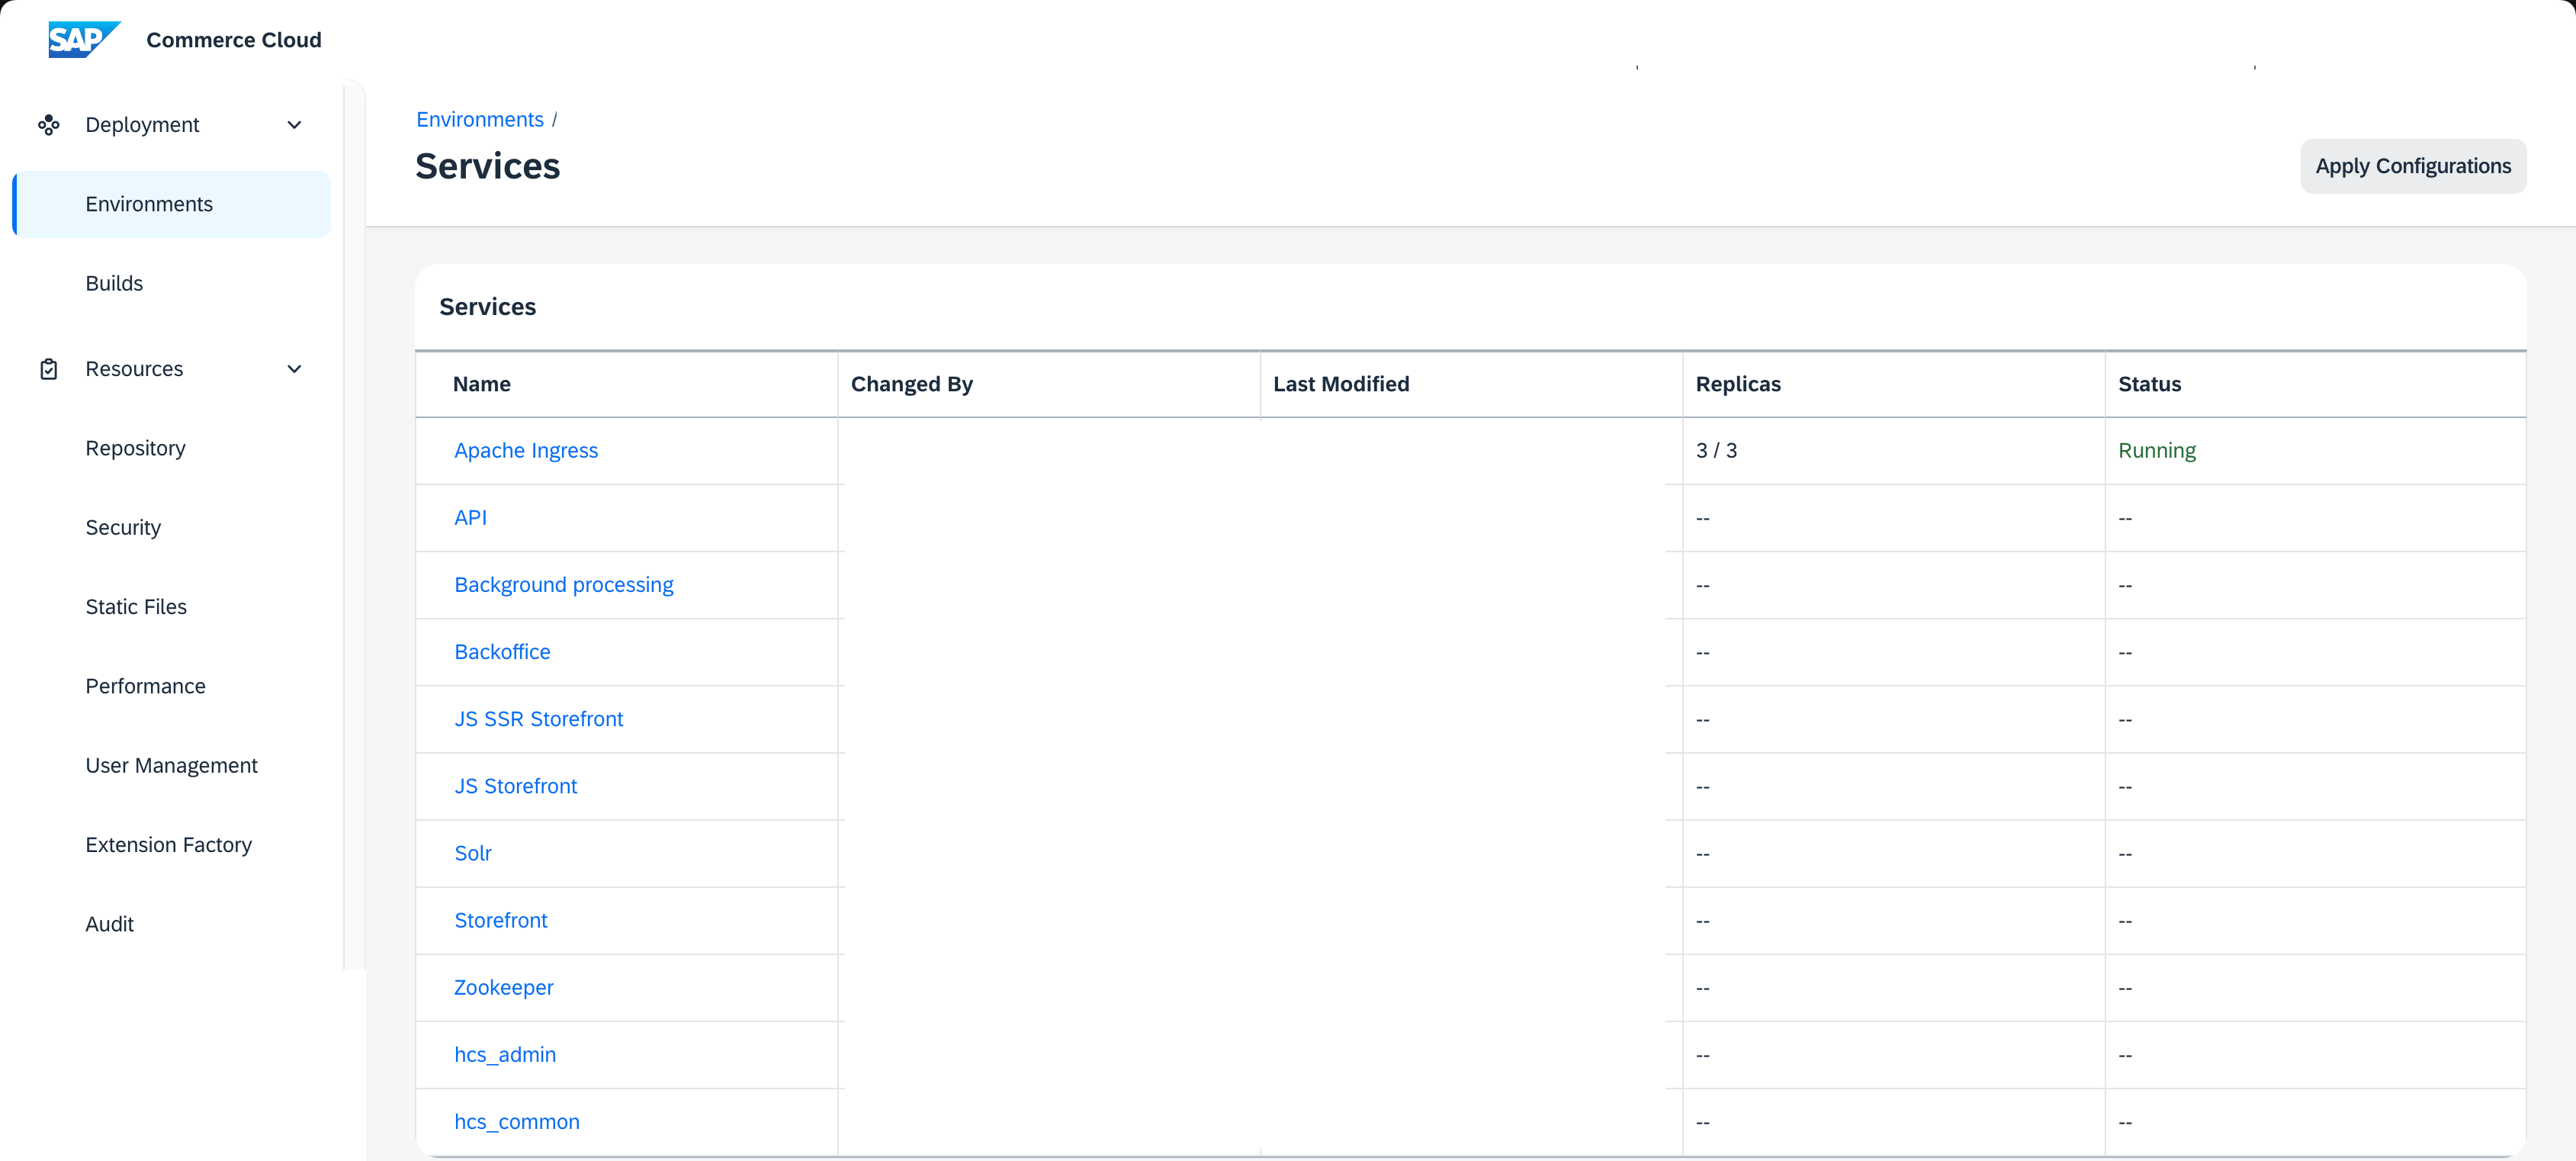Open JS SSR Storefront service
The image size is (2576, 1161).
pyautogui.click(x=538, y=719)
